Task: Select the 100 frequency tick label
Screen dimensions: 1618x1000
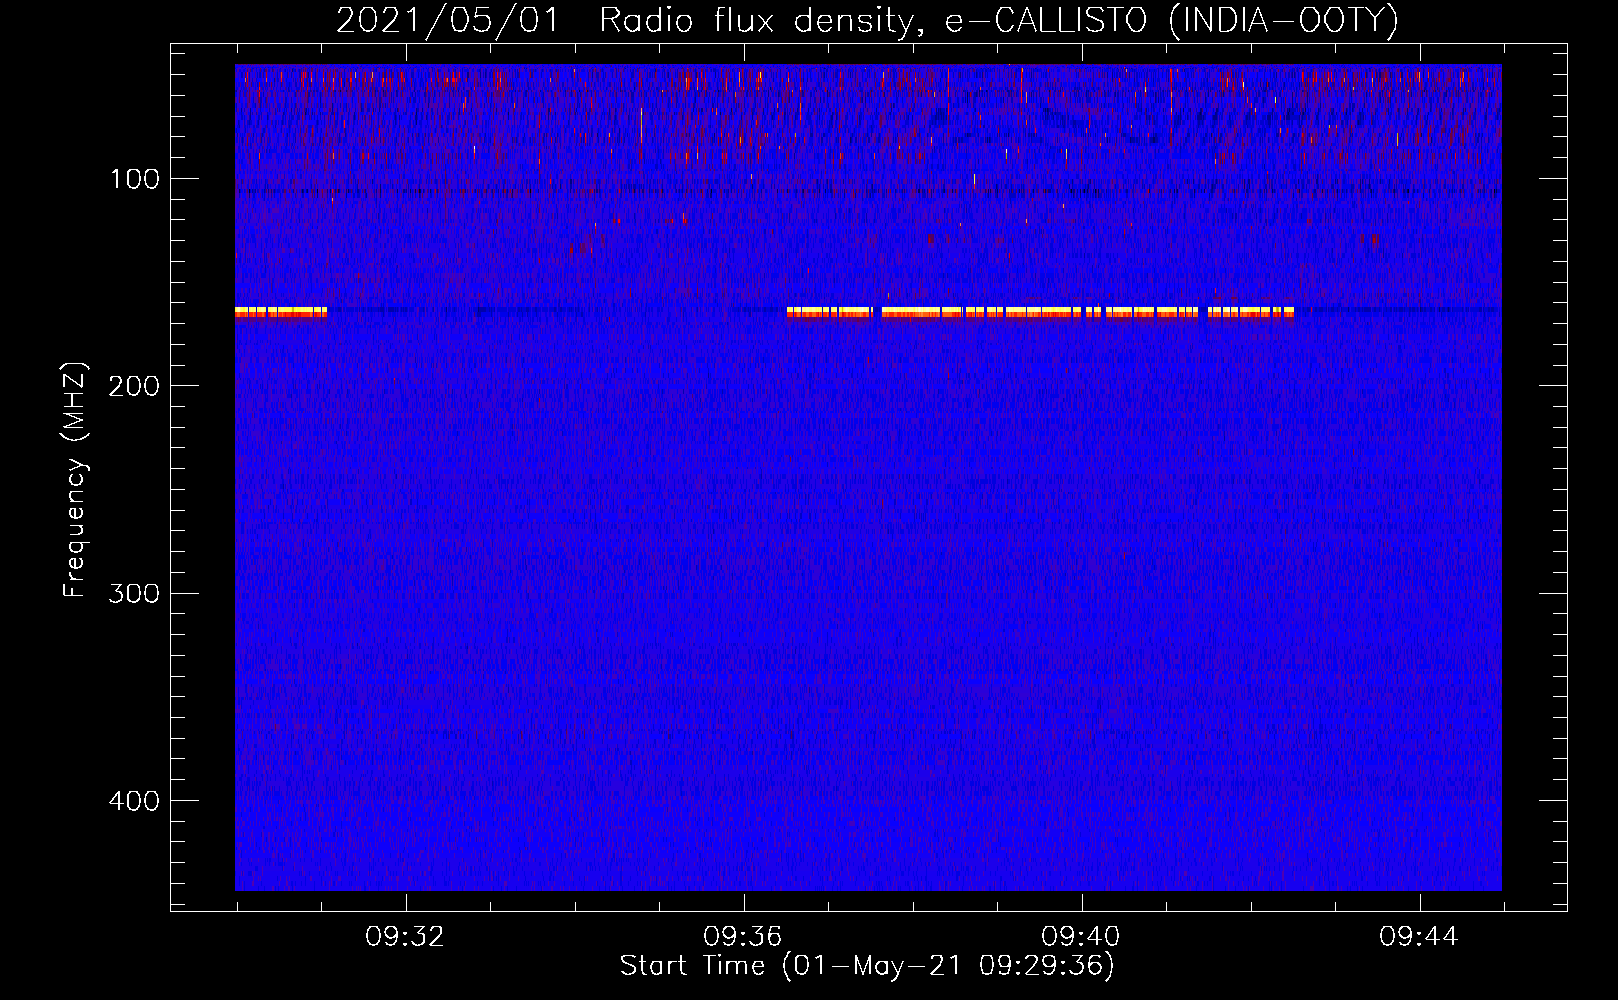Action: pyautogui.click(x=135, y=179)
